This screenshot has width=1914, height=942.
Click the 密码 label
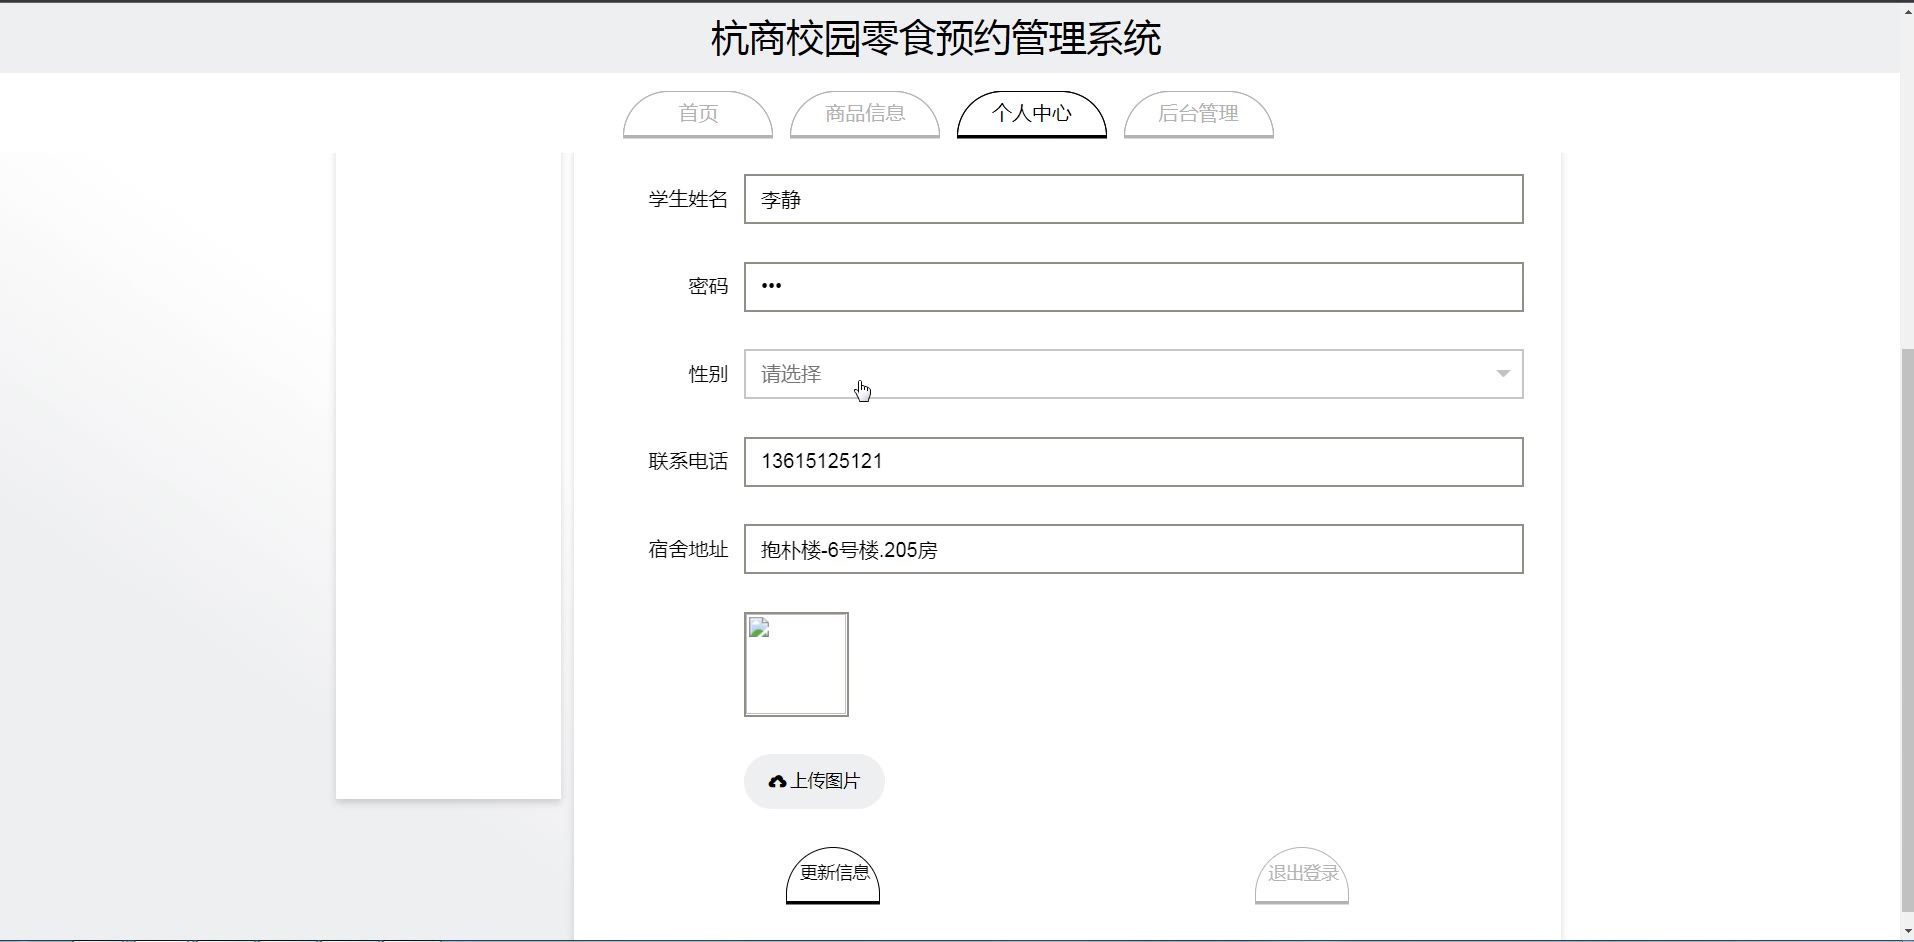708,287
